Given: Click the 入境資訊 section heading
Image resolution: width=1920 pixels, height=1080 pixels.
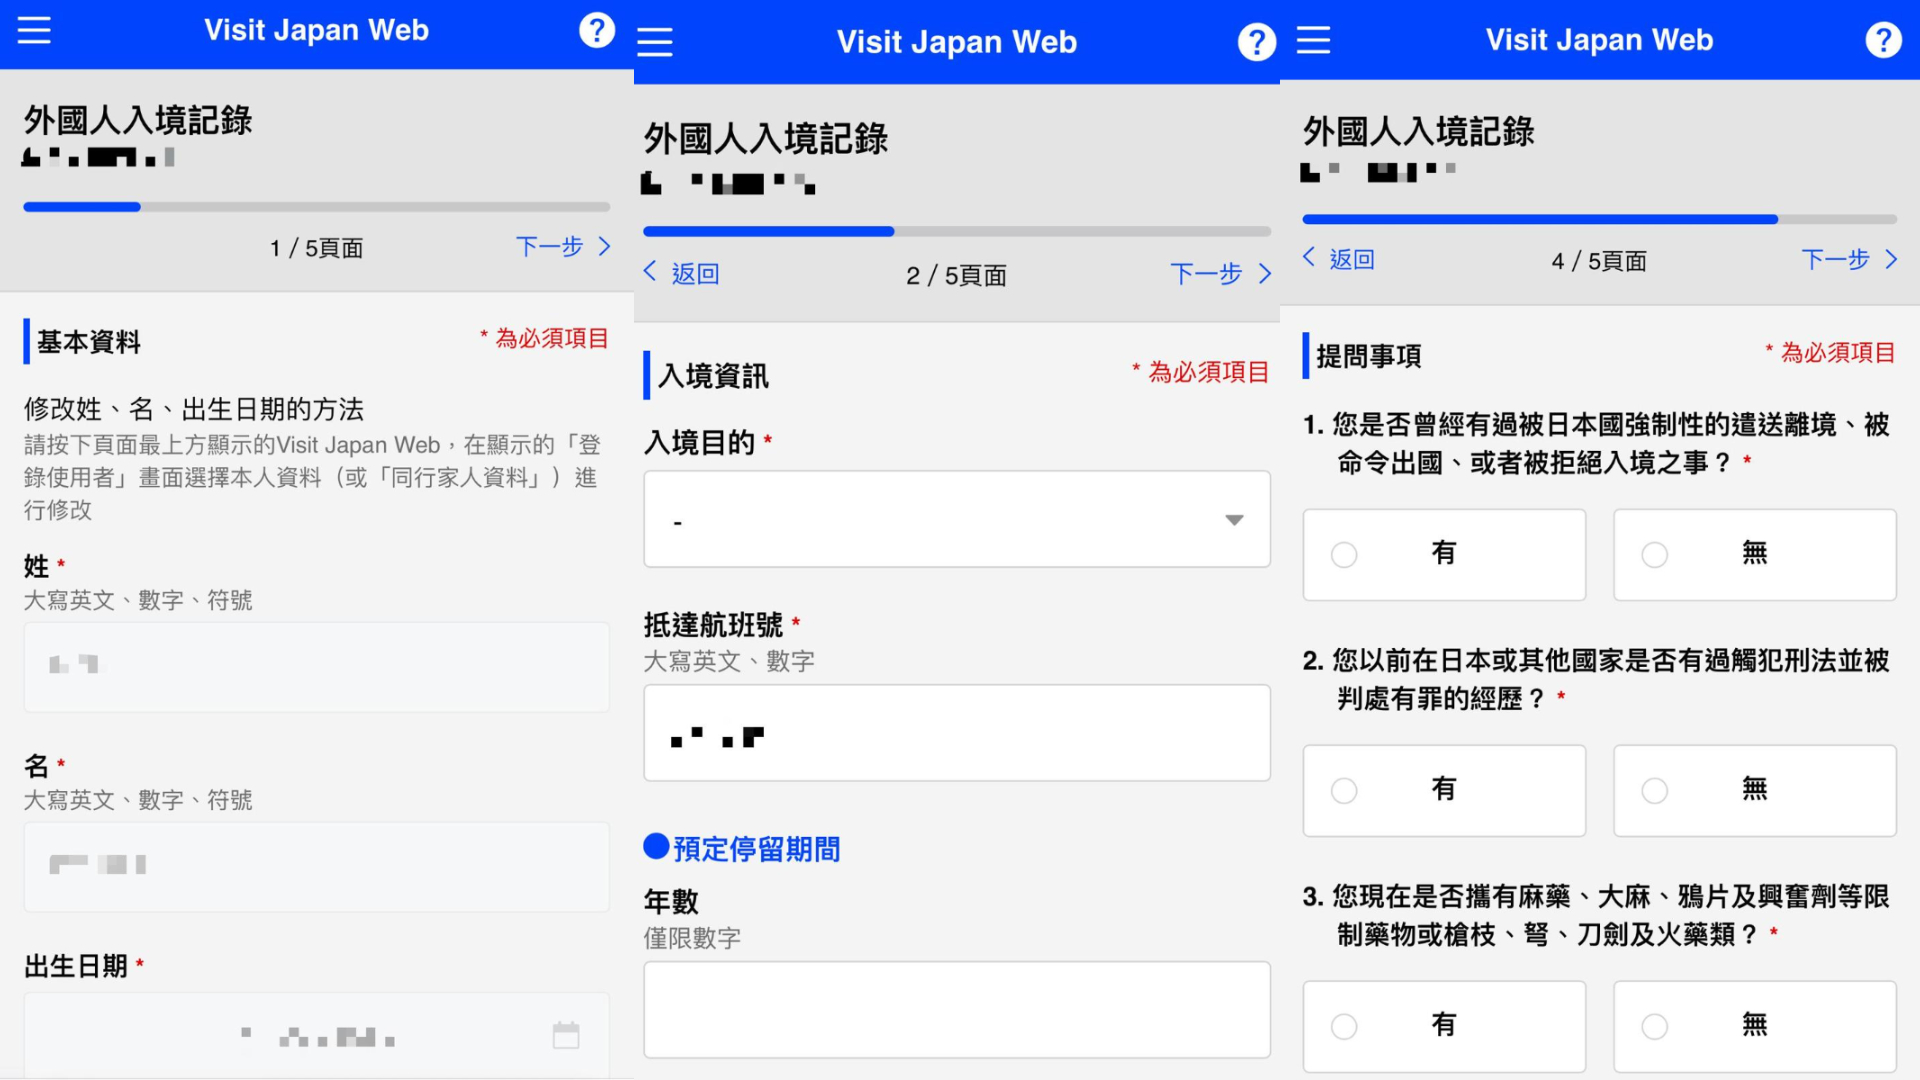Looking at the screenshot, I should (x=713, y=376).
